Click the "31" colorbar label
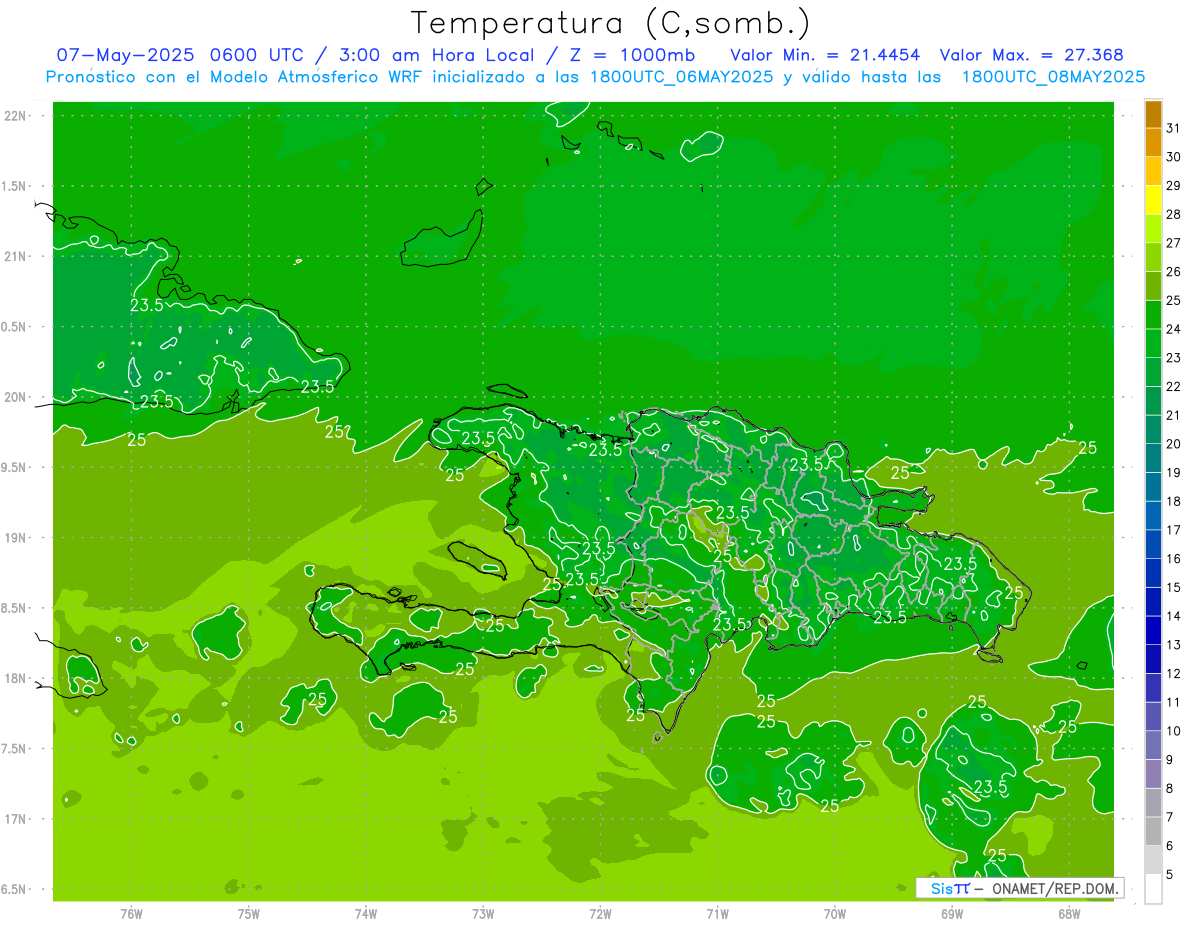 1174,128
